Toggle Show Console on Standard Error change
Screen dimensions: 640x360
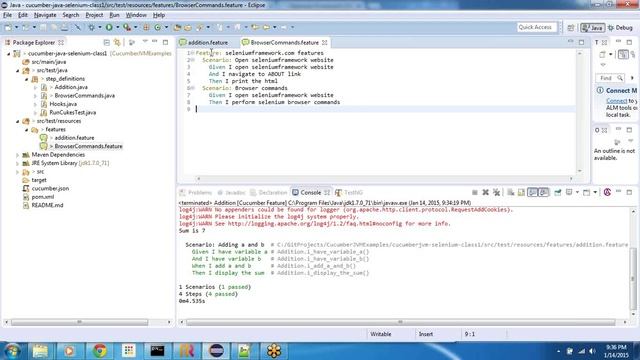(544, 192)
